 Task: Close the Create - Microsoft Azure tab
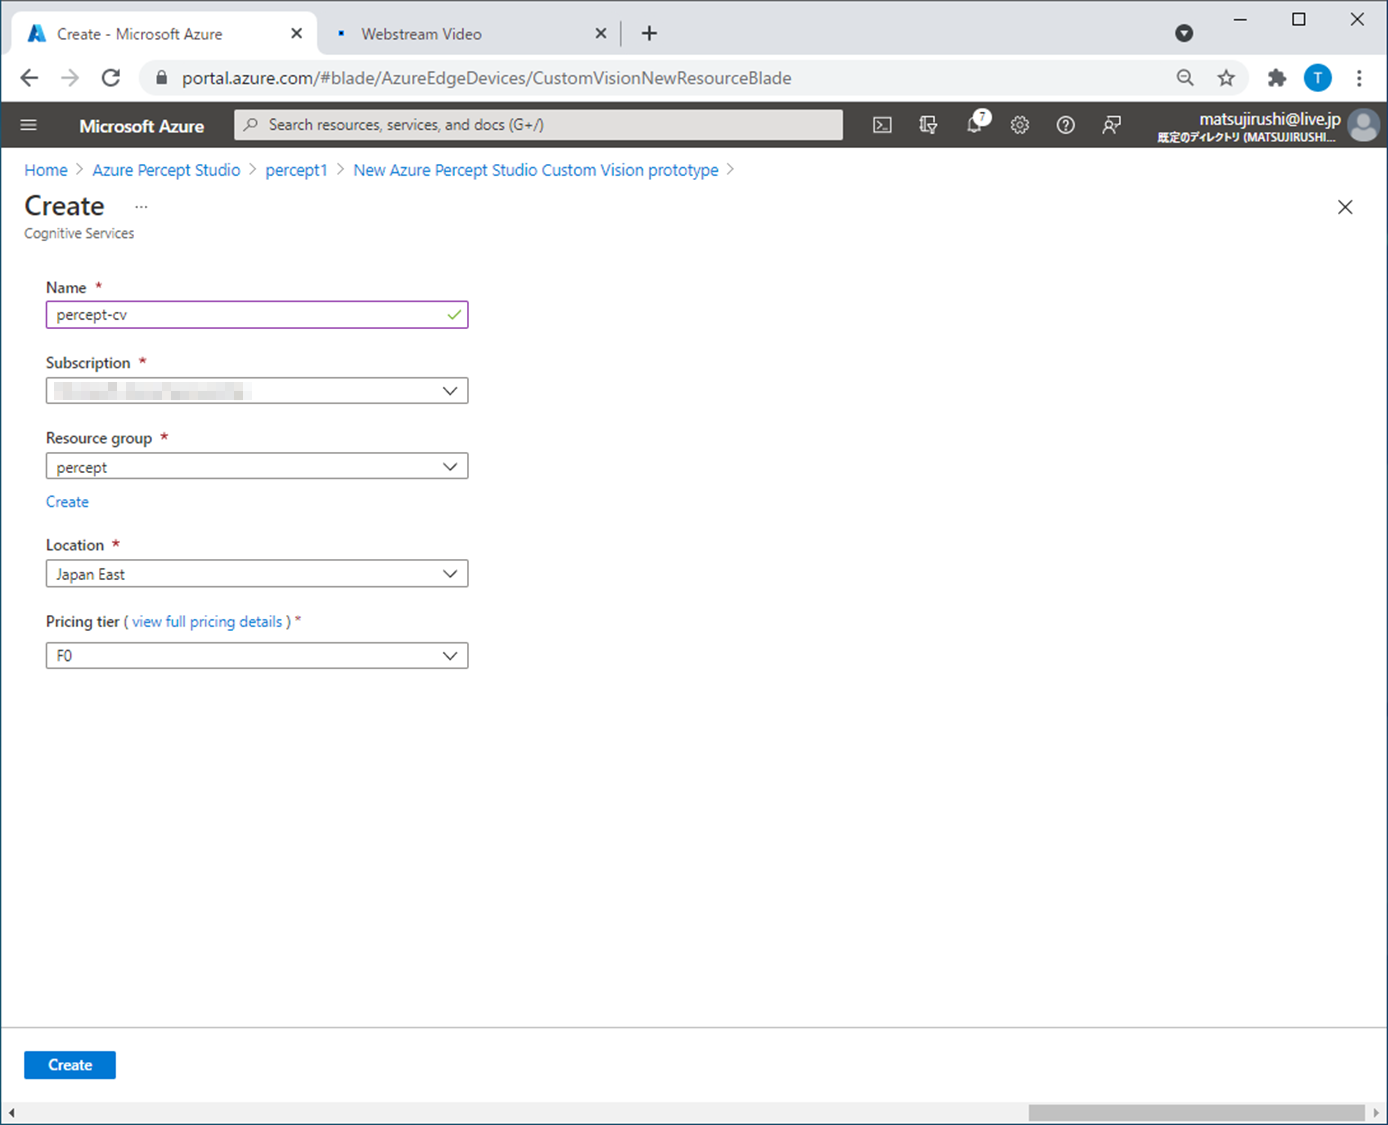coord(296,34)
